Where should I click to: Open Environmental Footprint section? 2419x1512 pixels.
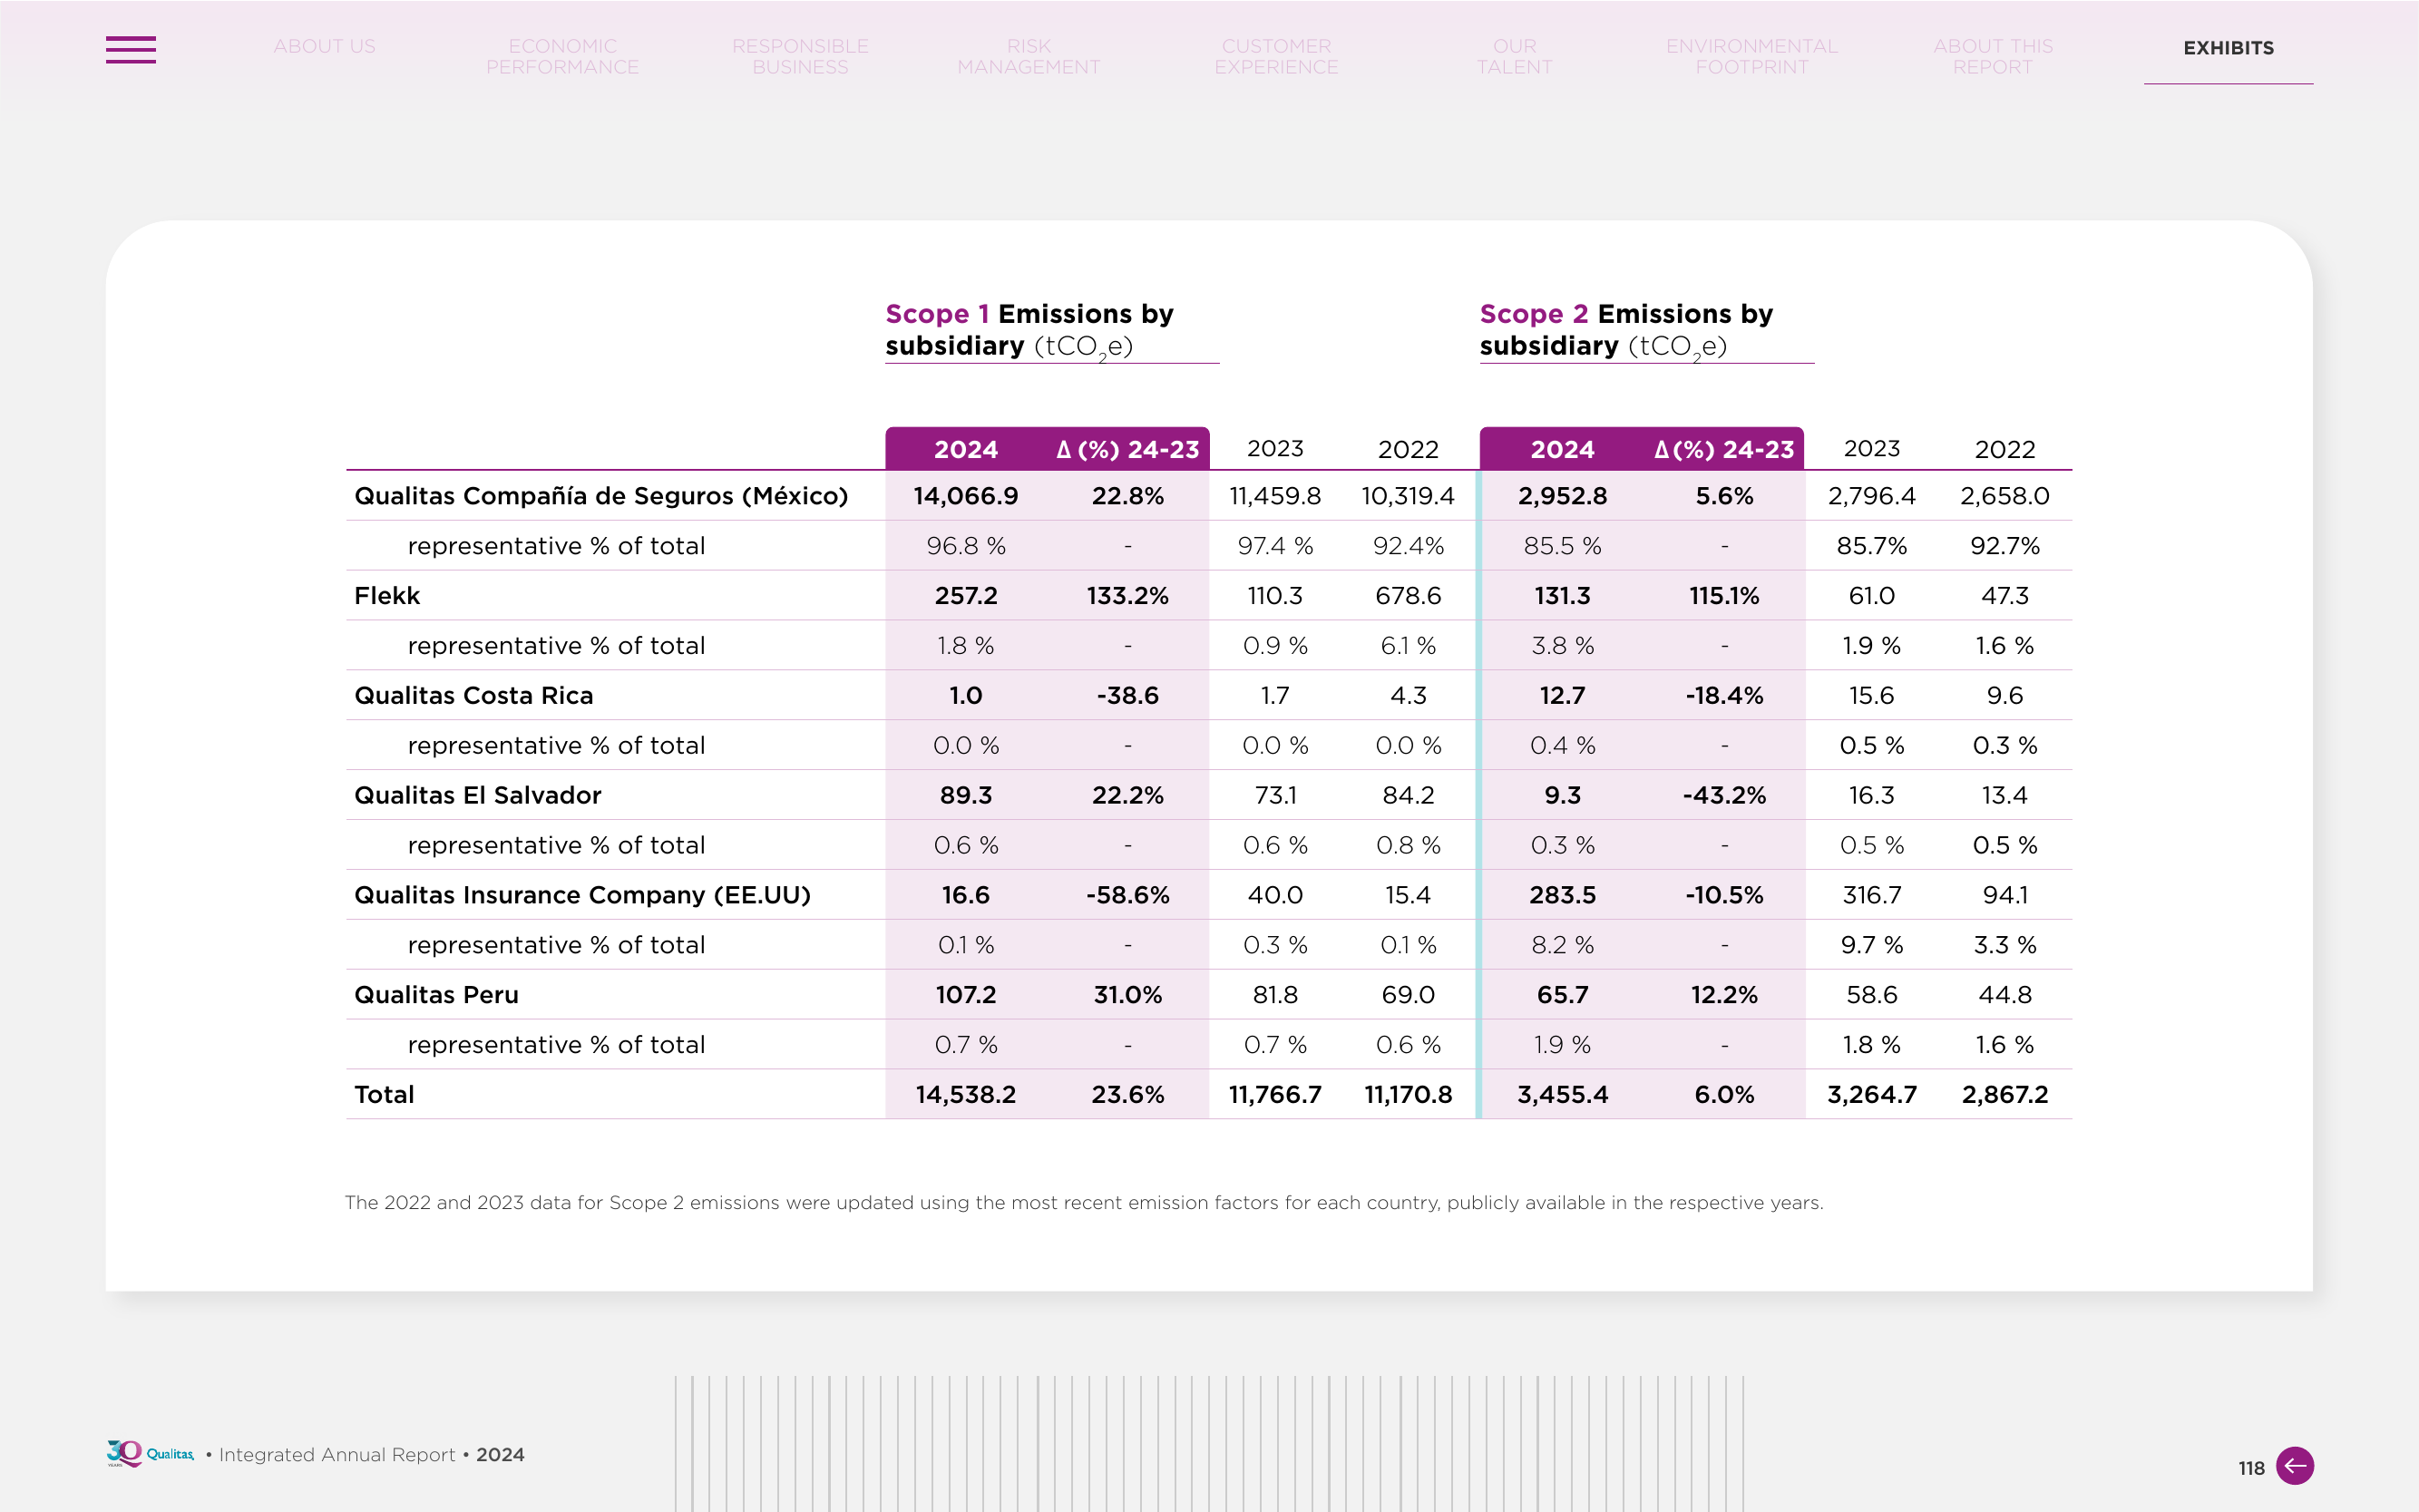1751,57
